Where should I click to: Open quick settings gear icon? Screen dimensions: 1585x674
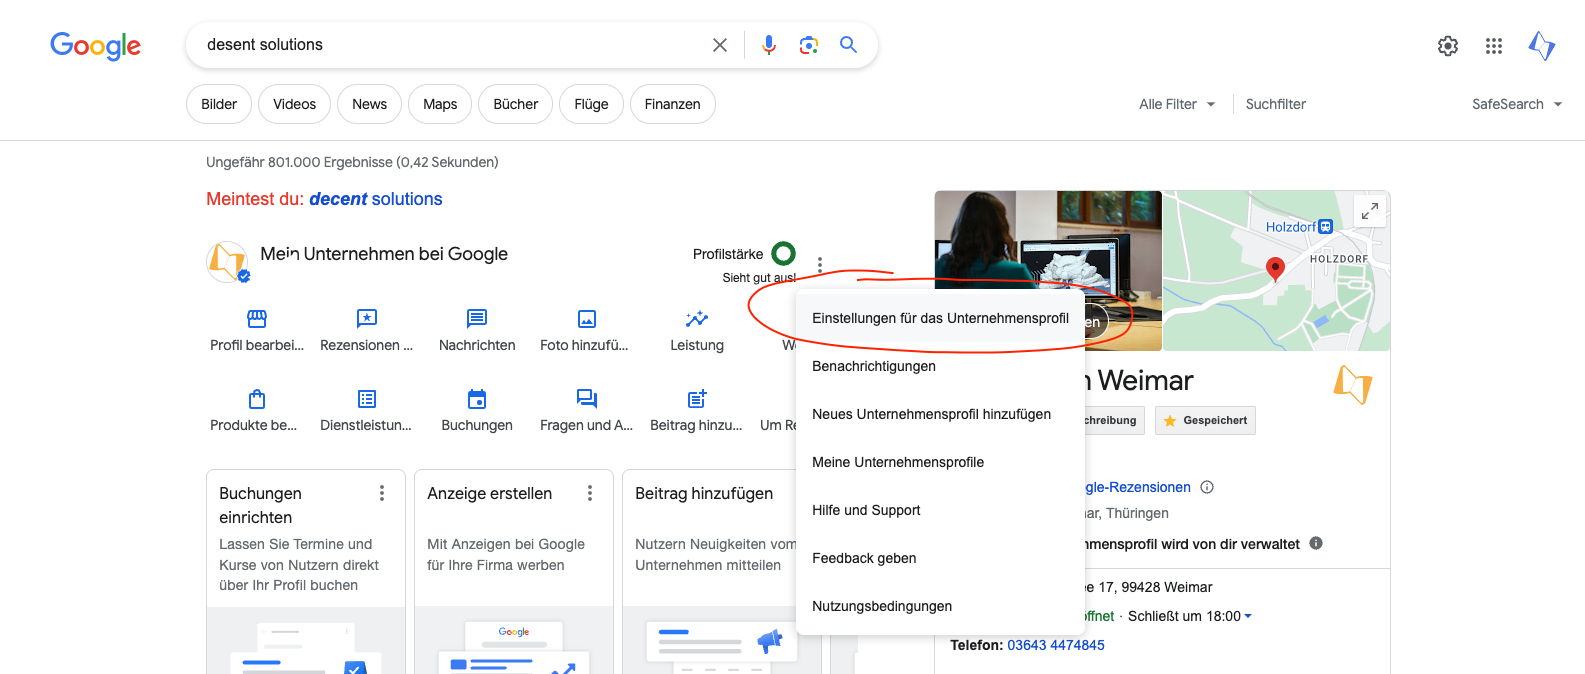click(x=1447, y=46)
